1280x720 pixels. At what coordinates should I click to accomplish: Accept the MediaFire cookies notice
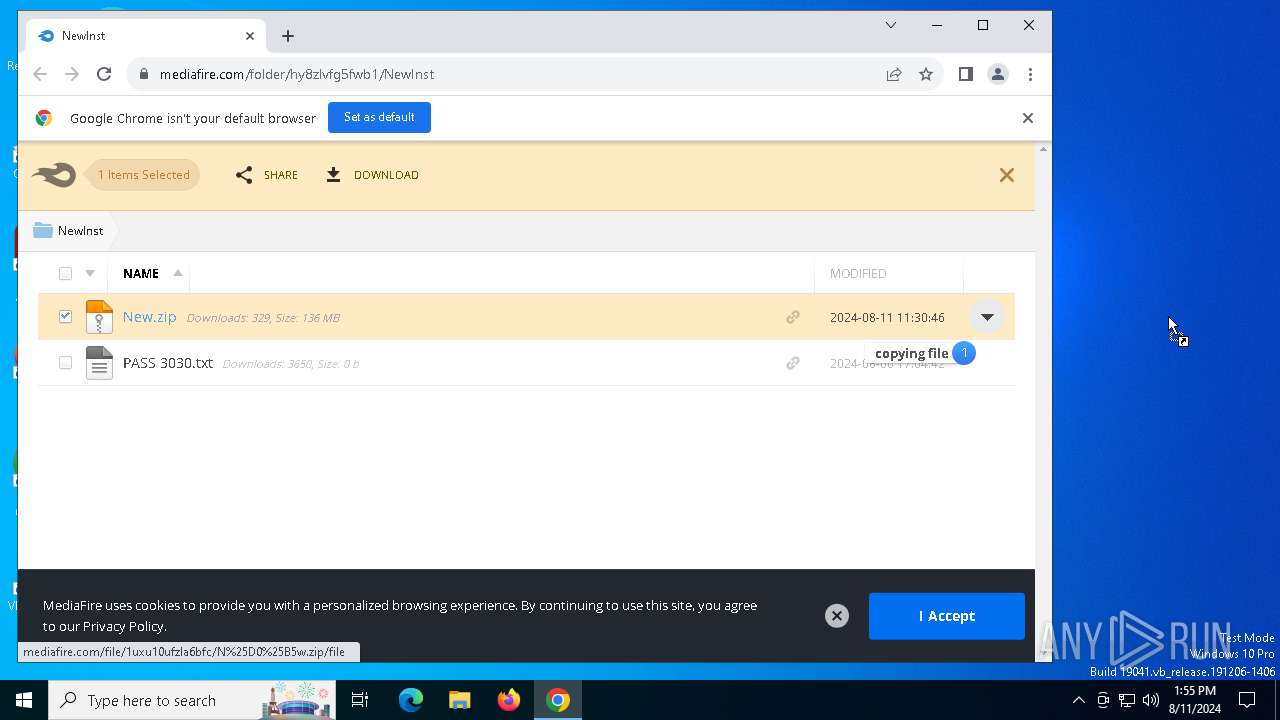coord(947,616)
